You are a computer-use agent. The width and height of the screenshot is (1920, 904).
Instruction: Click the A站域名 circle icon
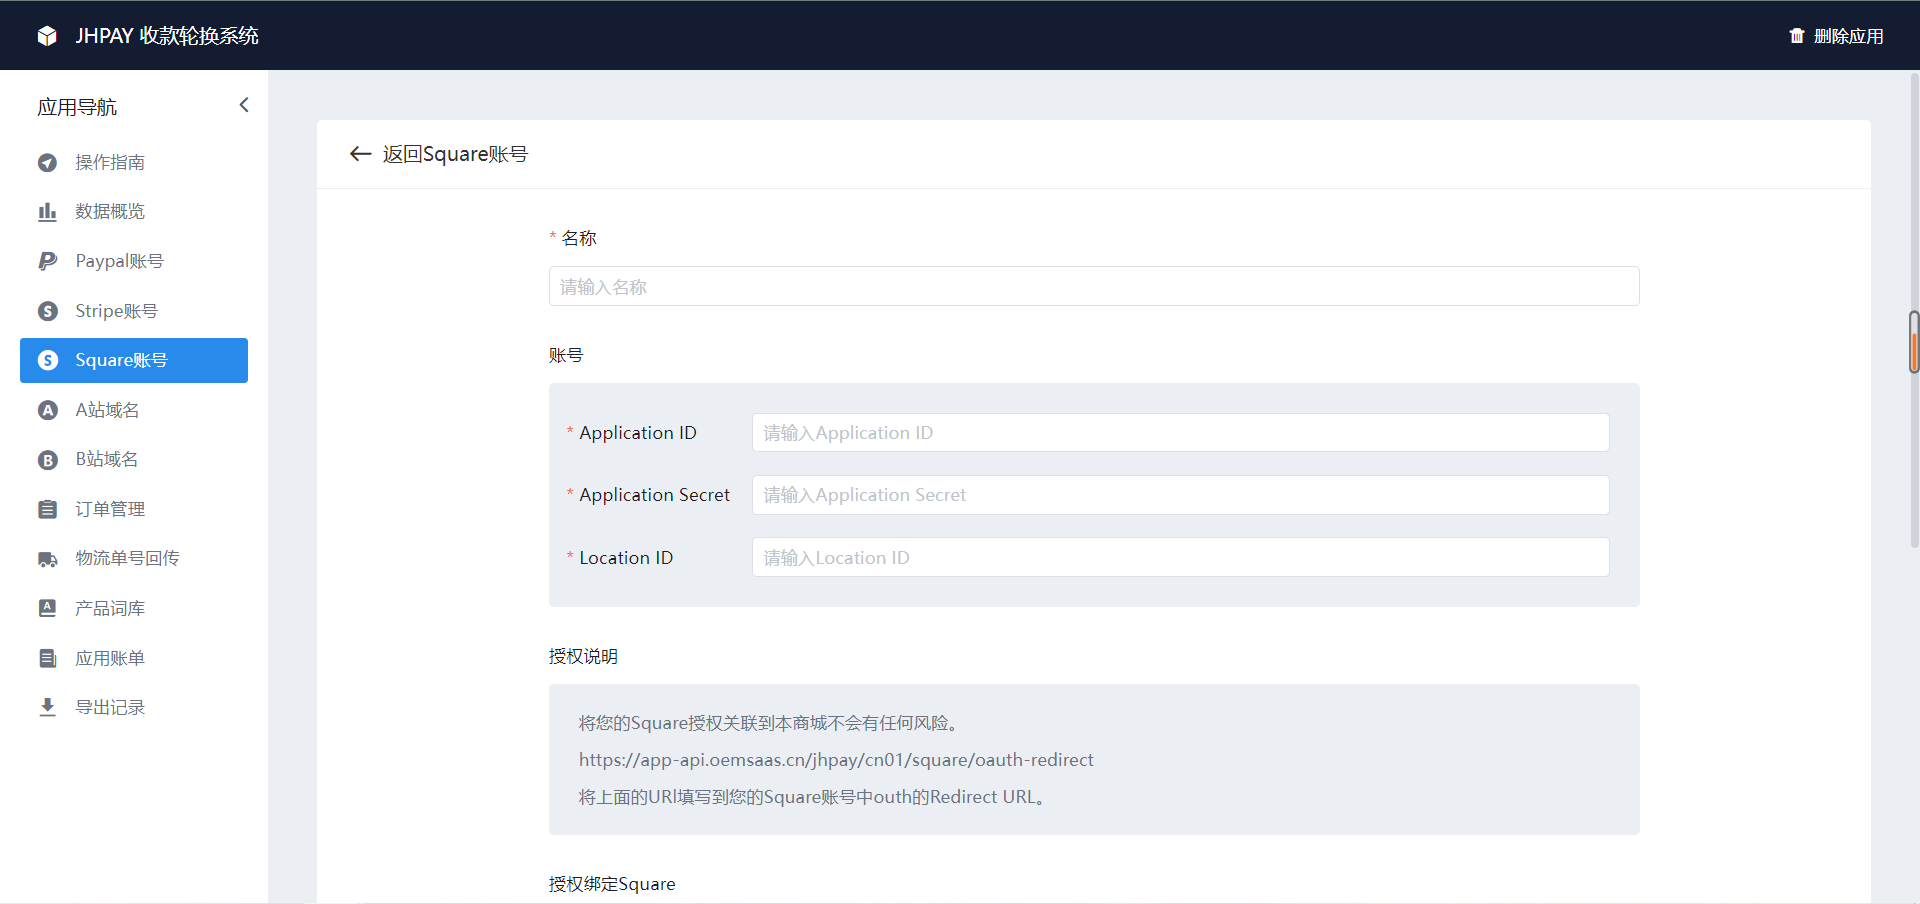coord(47,410)
